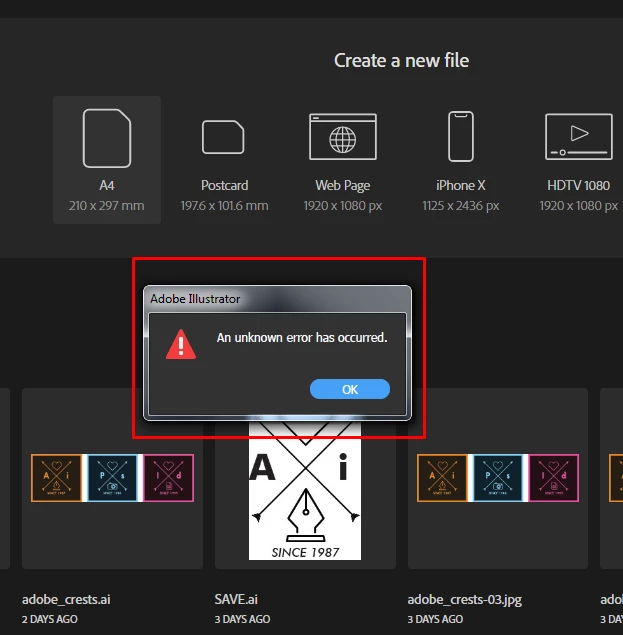Click the Adobe Illustrator dialog title bar
This screenshot has width=623, height=635.
pyautogui.click(x=277, y=299)
